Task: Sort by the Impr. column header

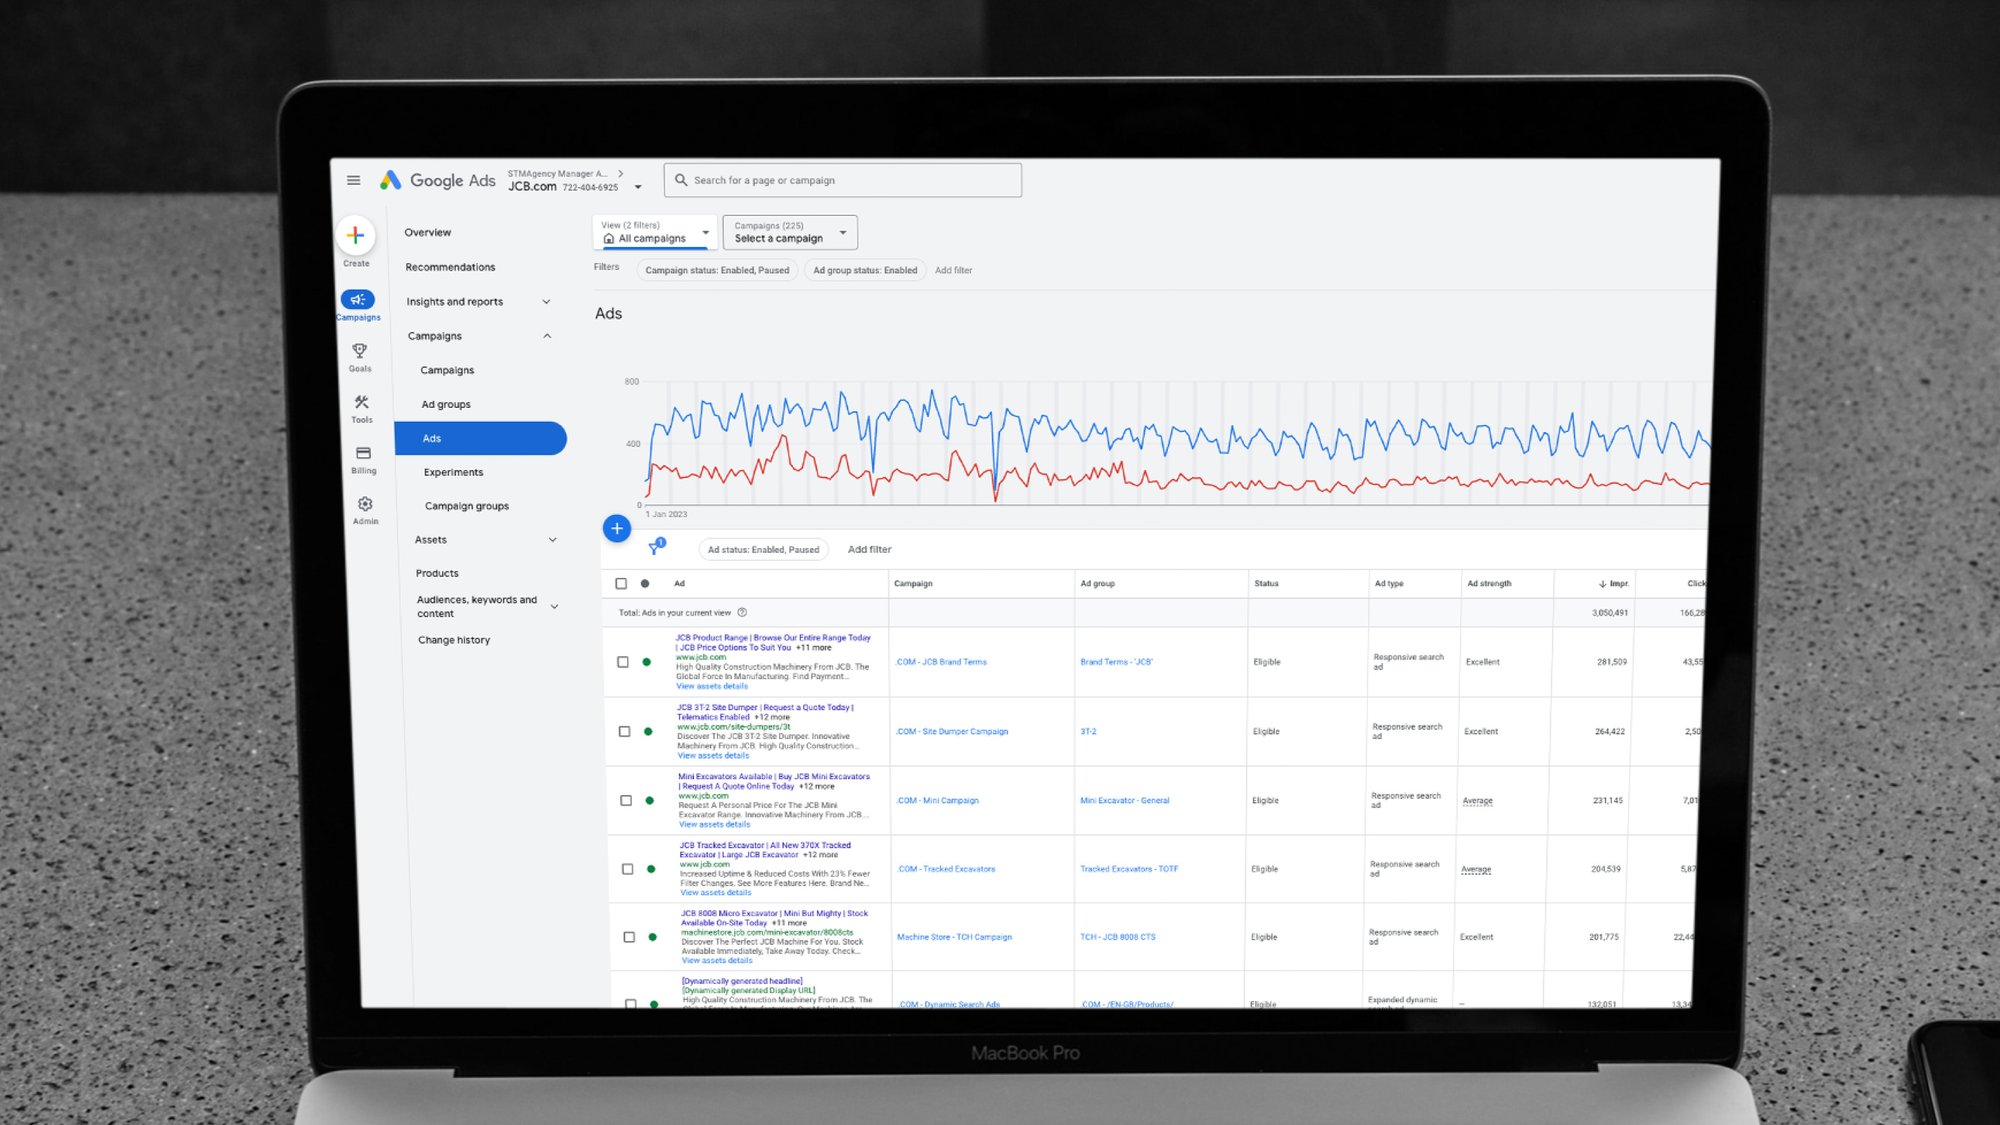Action: coord(1613,583)
